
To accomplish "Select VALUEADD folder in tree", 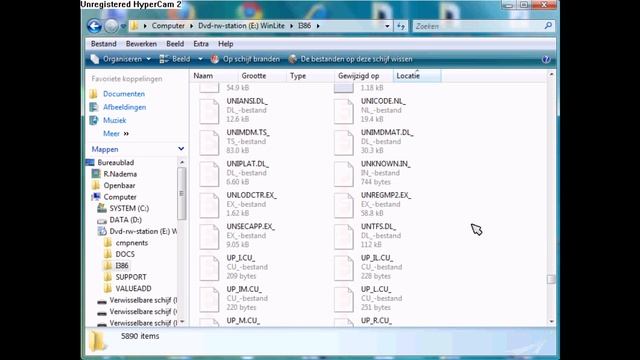I will 133,288.
